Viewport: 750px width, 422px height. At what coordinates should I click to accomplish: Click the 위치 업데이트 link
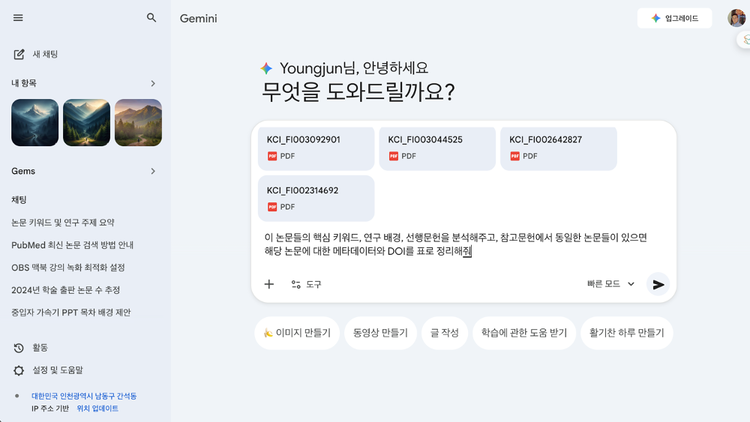point(97,408)
